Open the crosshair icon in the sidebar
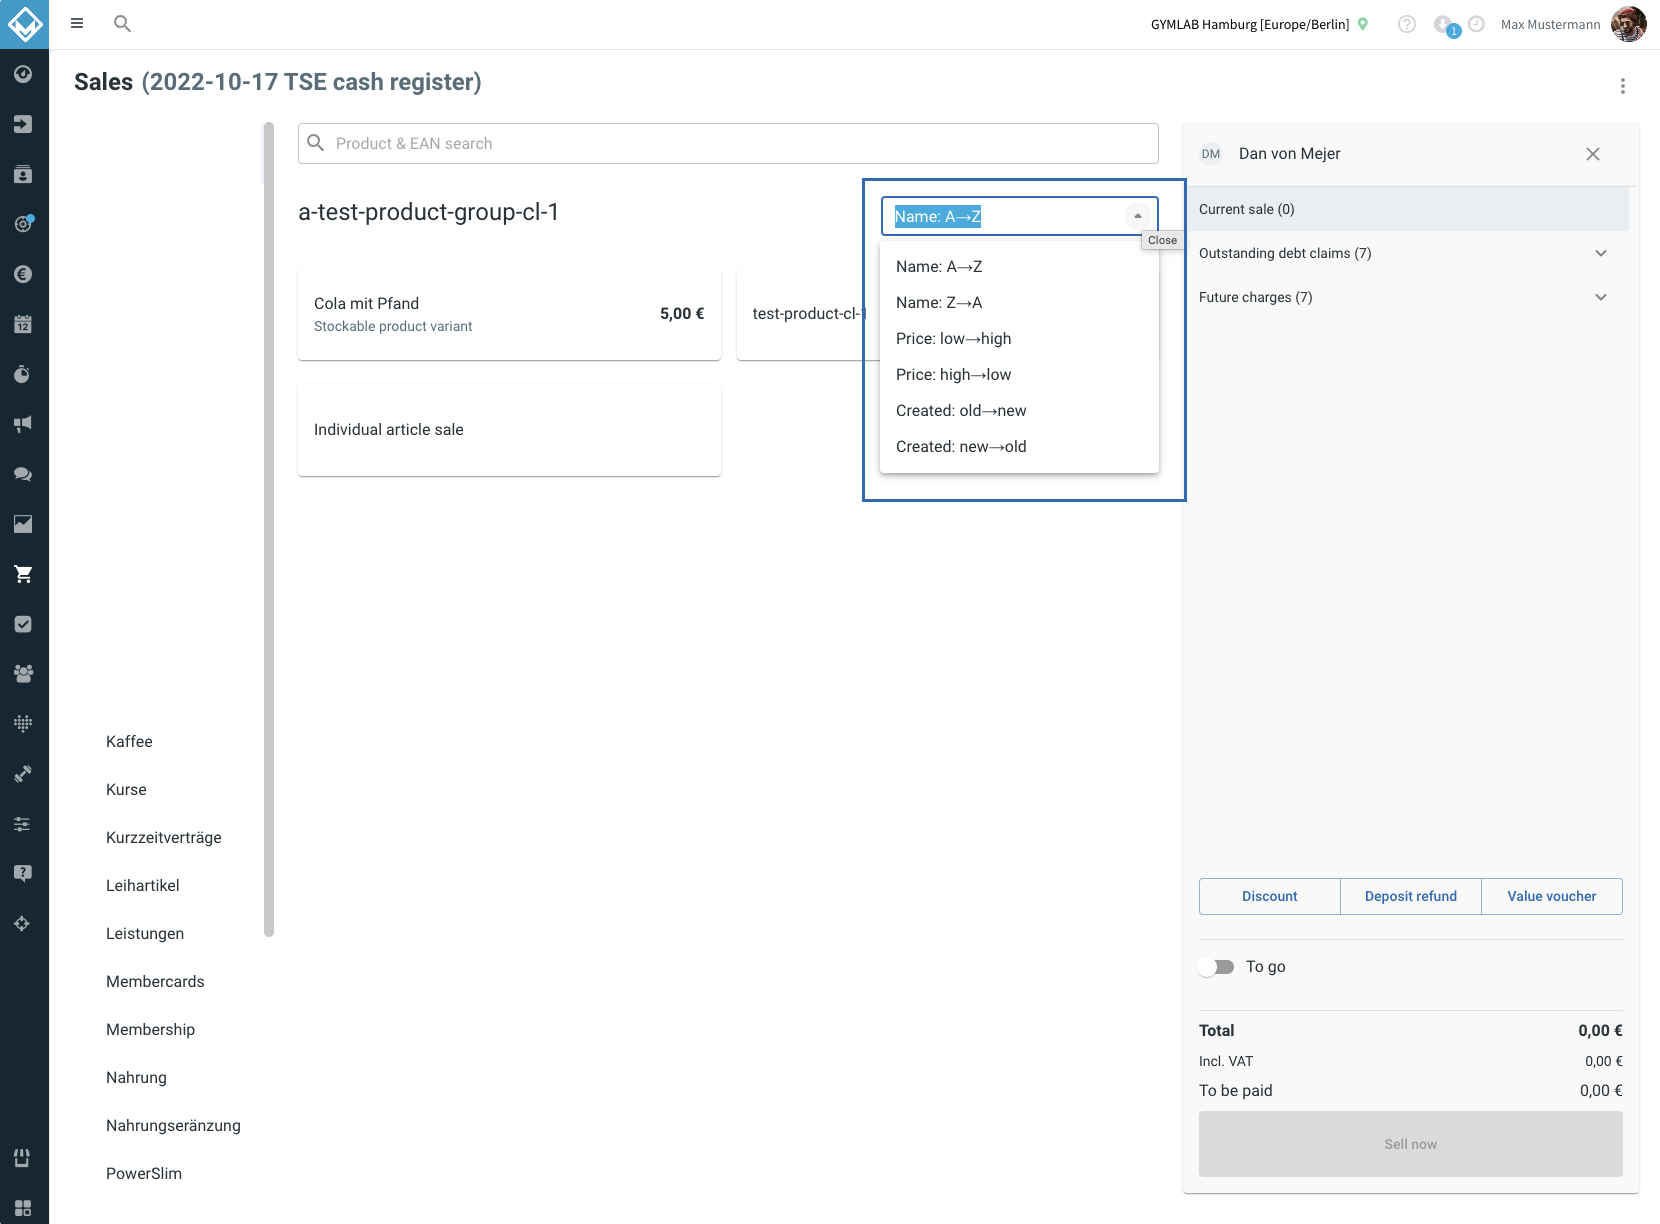Image resolution: width=1660 pixels, height=1224 pixels. coord(23,923)
